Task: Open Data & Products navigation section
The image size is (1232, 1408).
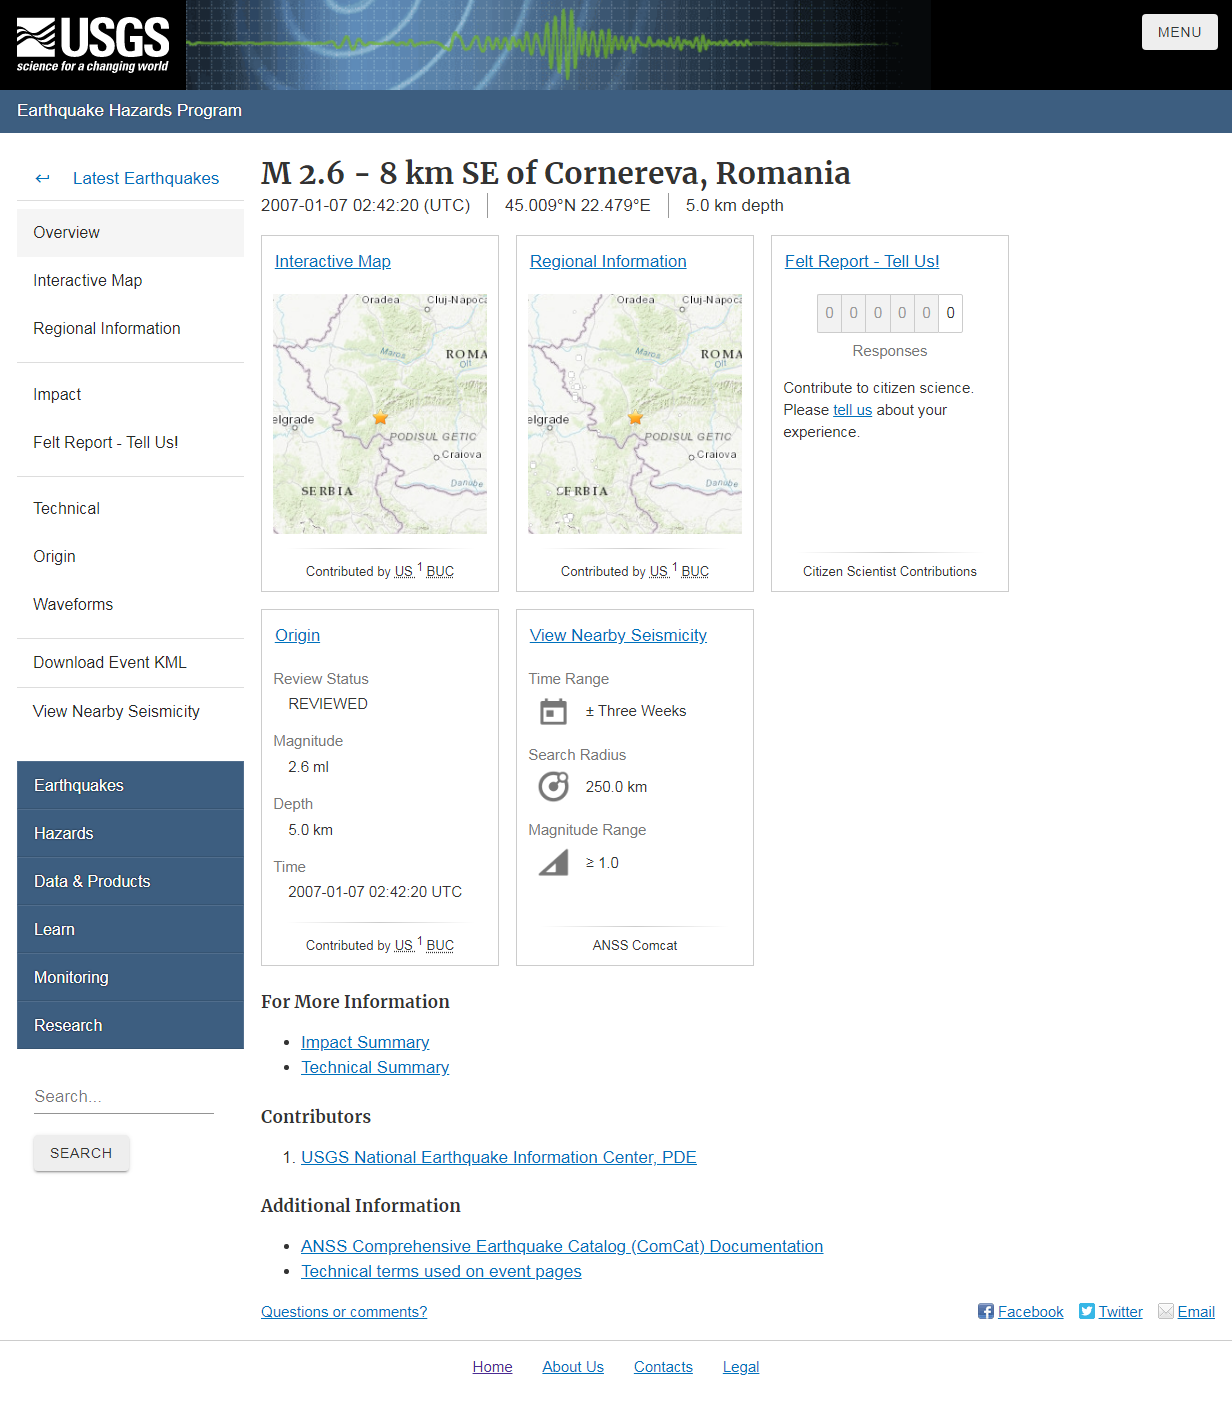Action: (130, 881)
